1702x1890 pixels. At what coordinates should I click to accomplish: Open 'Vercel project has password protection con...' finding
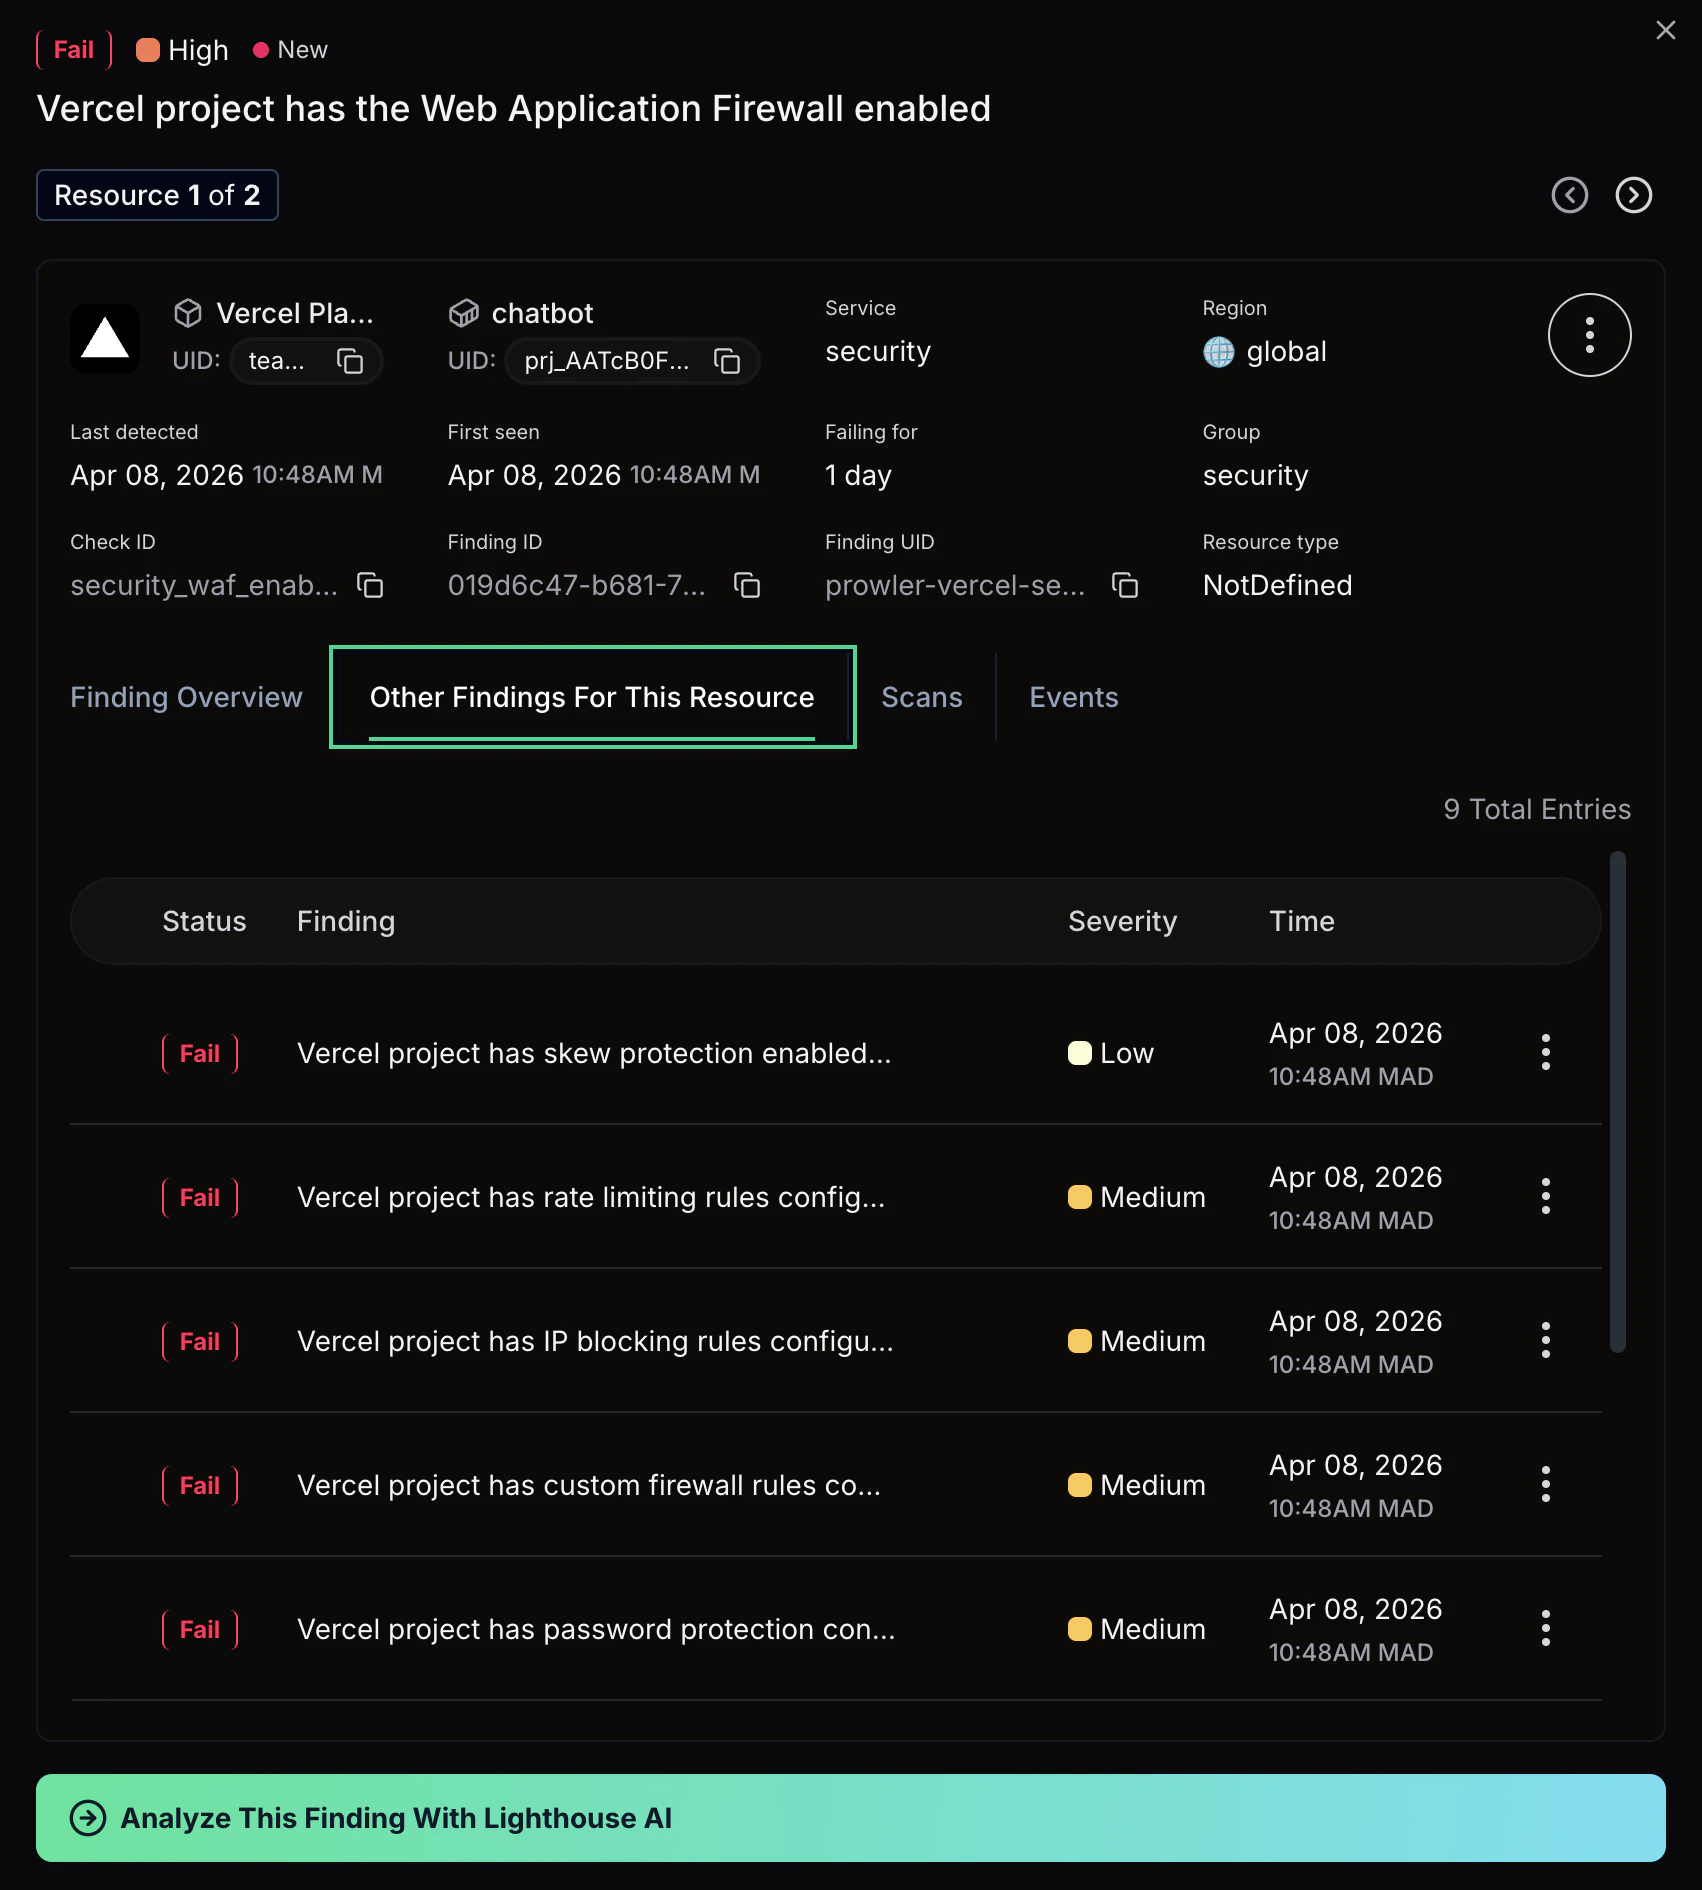click(596, 1629)
